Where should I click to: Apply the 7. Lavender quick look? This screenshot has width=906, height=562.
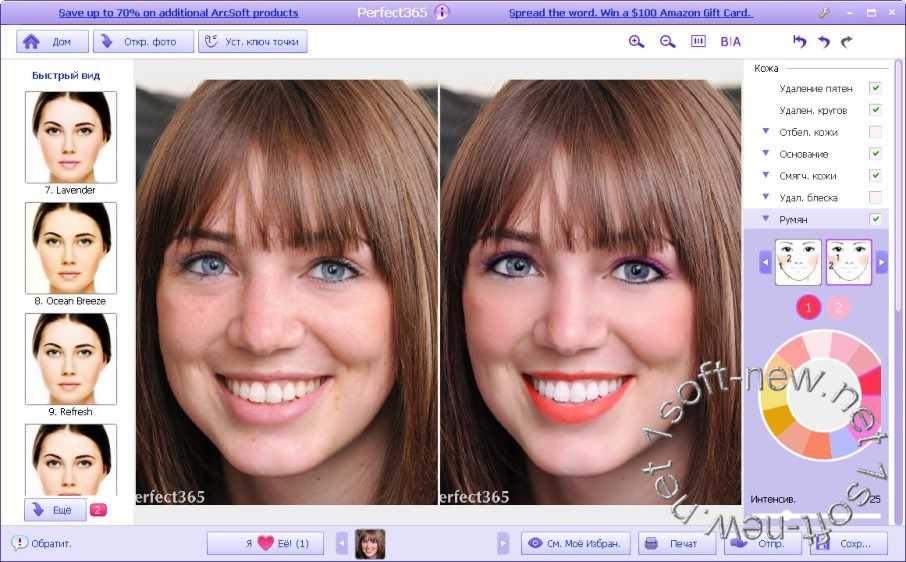[x=70, y=137]
